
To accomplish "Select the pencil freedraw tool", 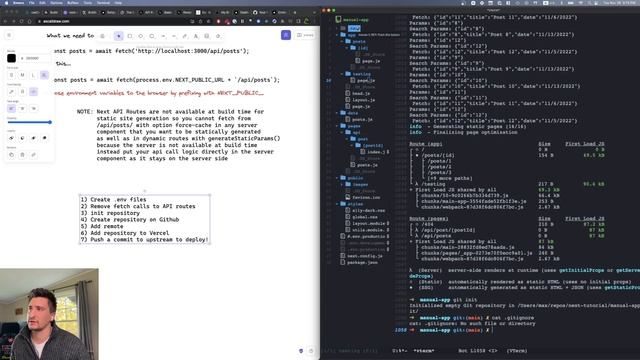I will point(185,36).
